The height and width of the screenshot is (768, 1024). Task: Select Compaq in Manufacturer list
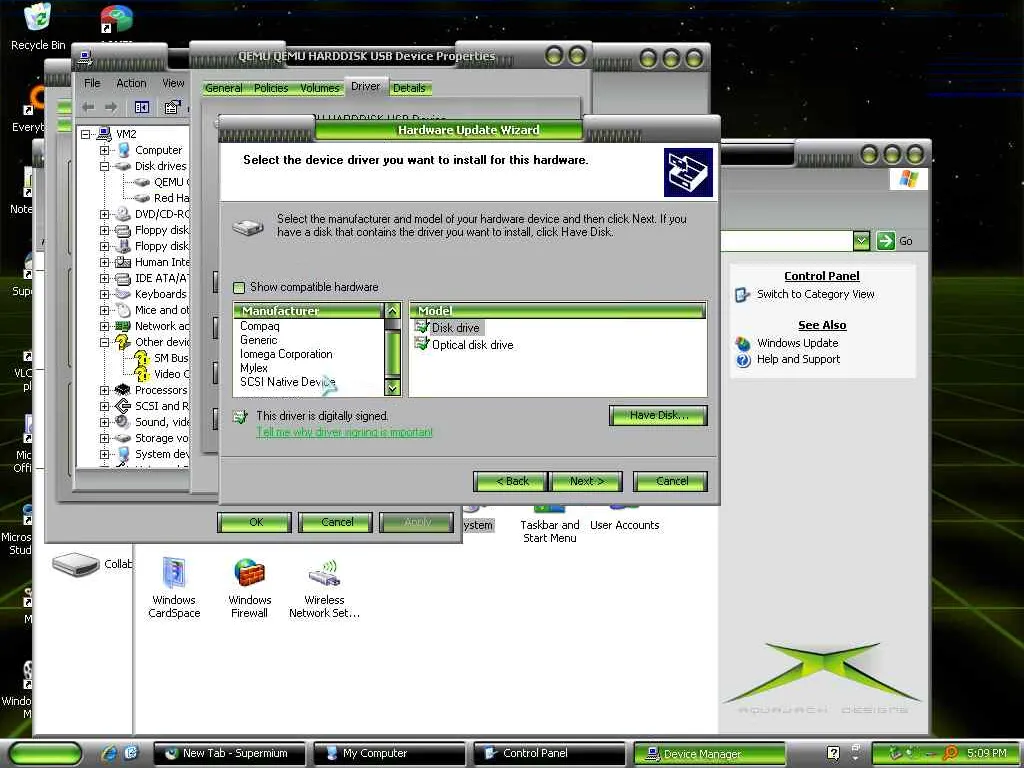pyautogui.click(x=259, y=326)
